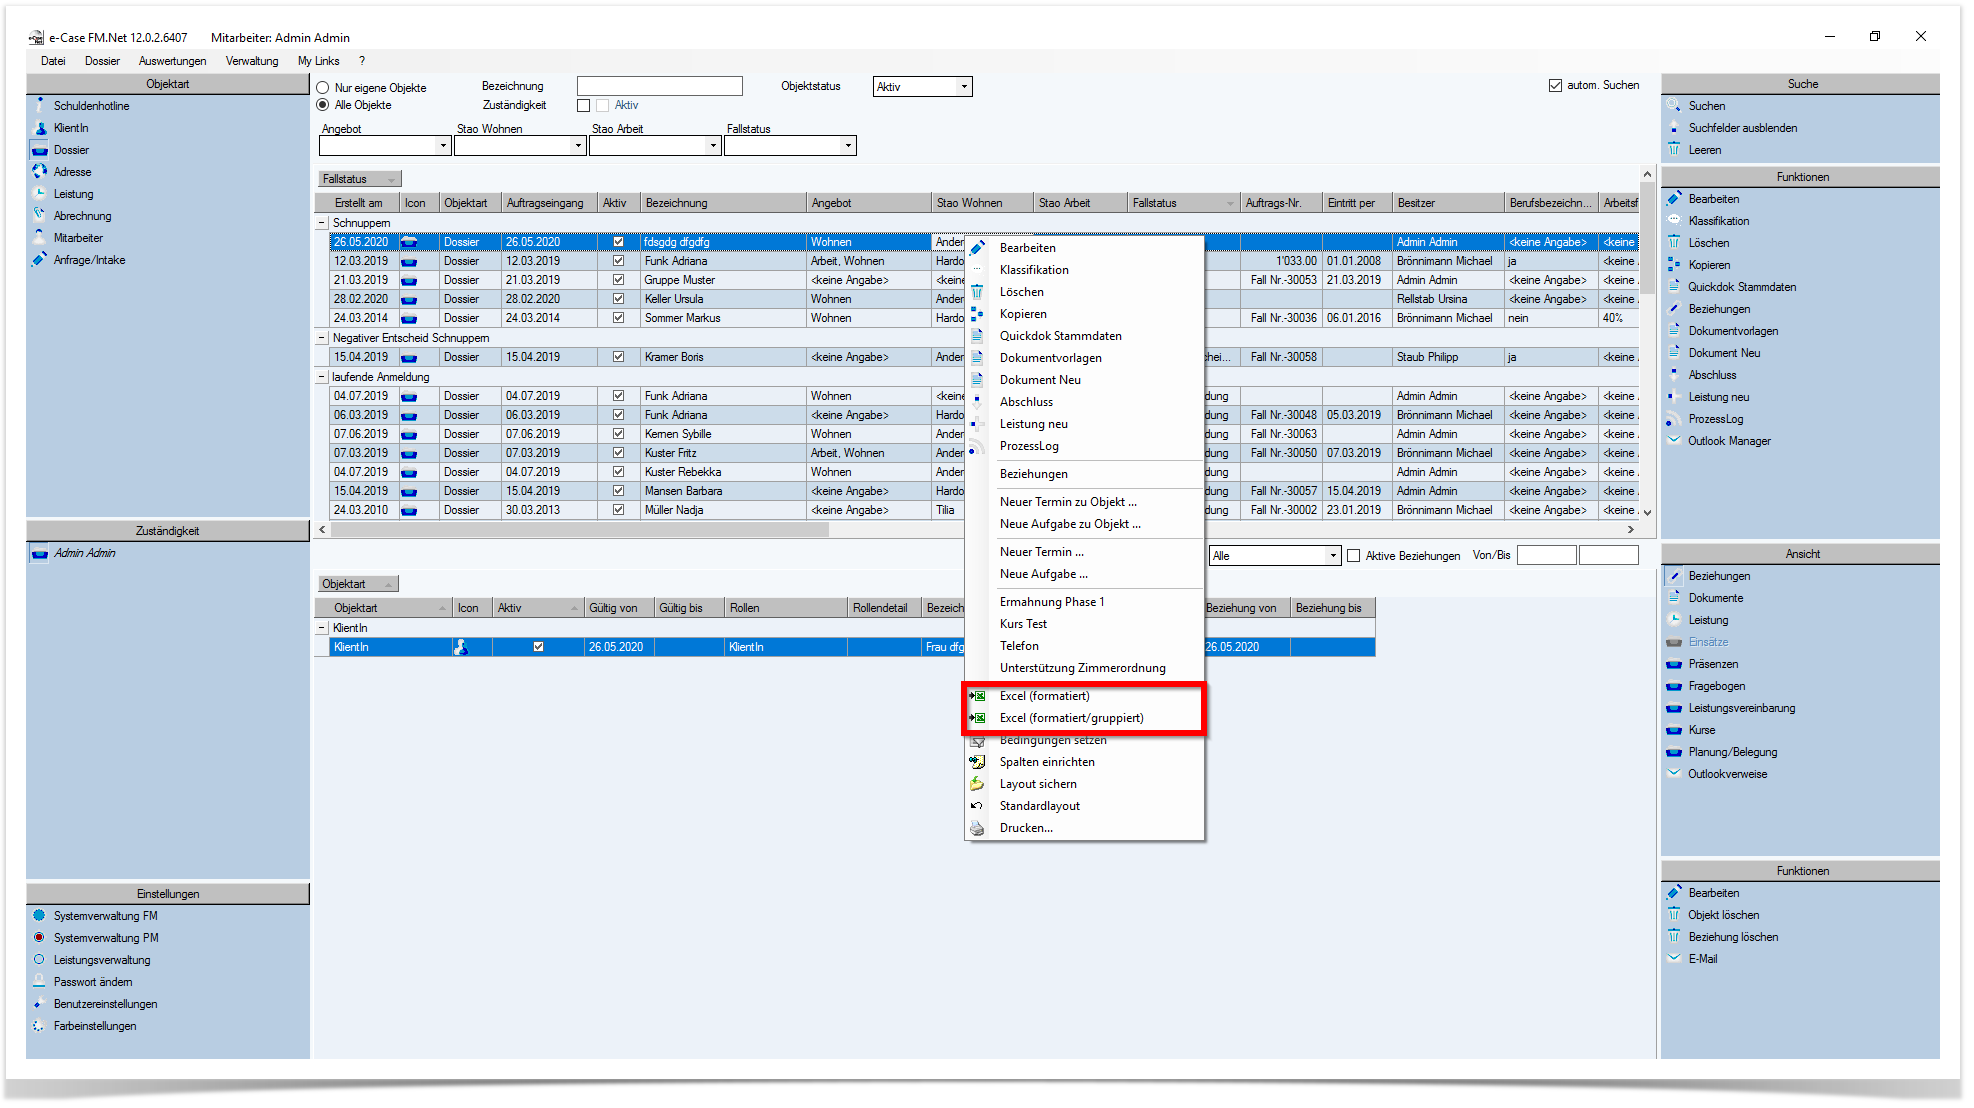Collapse the laufende Anmeldung group
The image size is (1974, 1108).
point(322,377)
